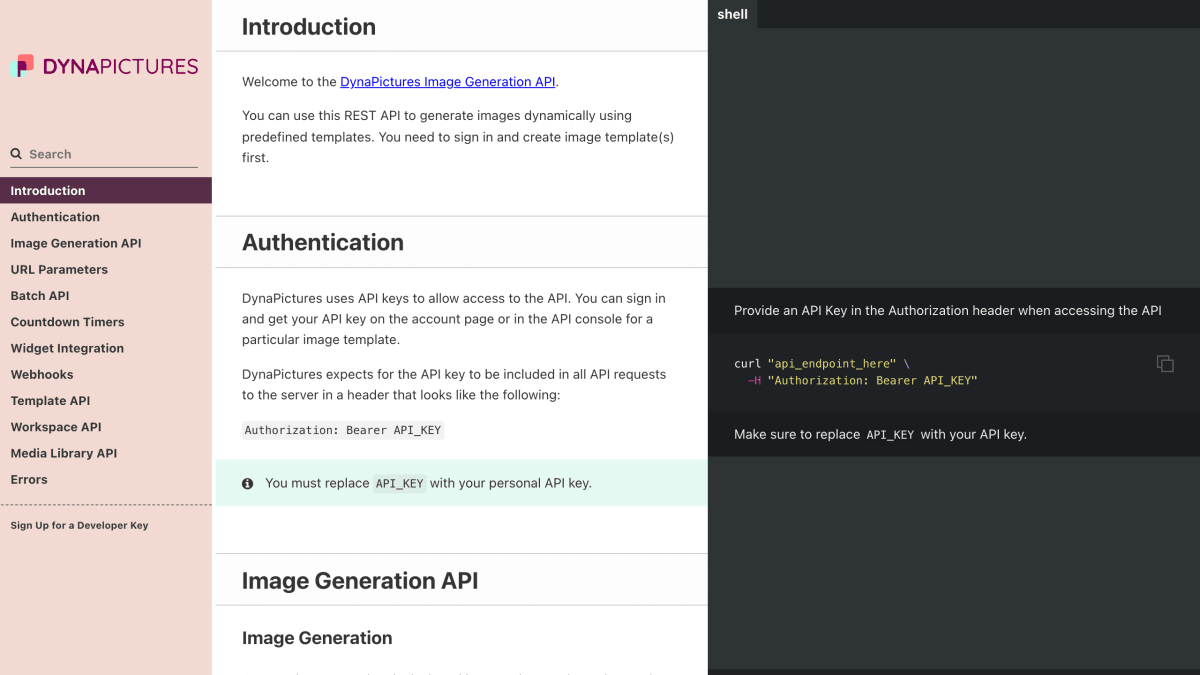The width and height of the screenshot is (1200, 675).
Task: Go to Webhooks section
Action: point(106,374)
